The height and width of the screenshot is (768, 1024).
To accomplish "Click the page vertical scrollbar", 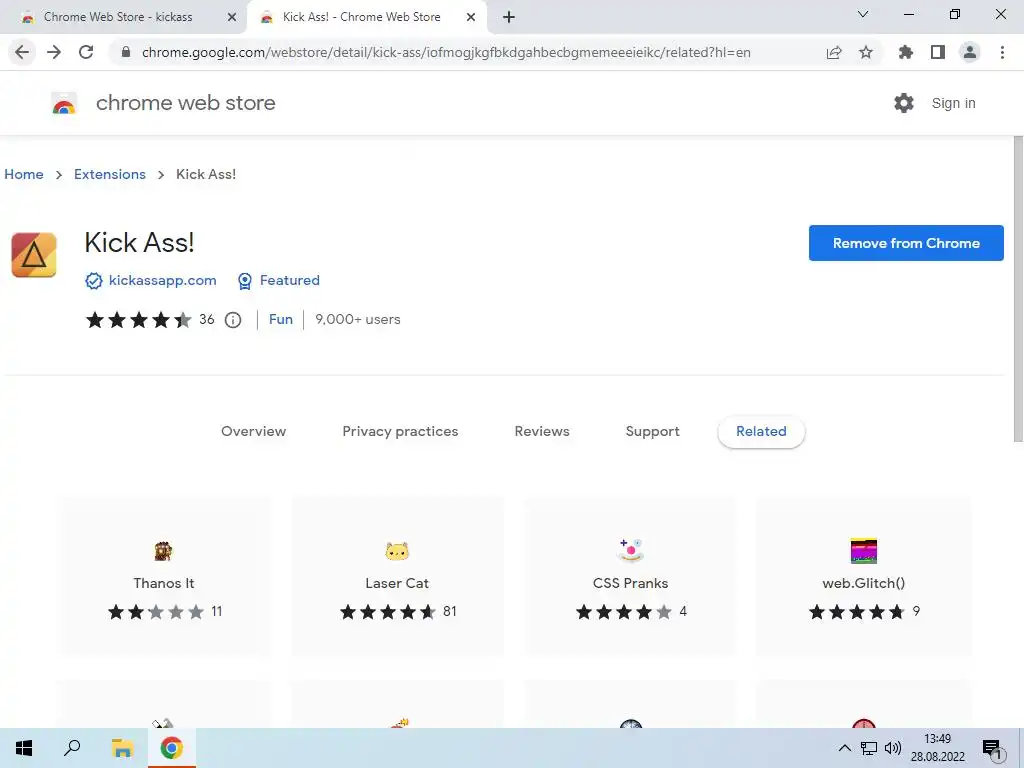I will pyautogui.click(x=1018, y=289).
